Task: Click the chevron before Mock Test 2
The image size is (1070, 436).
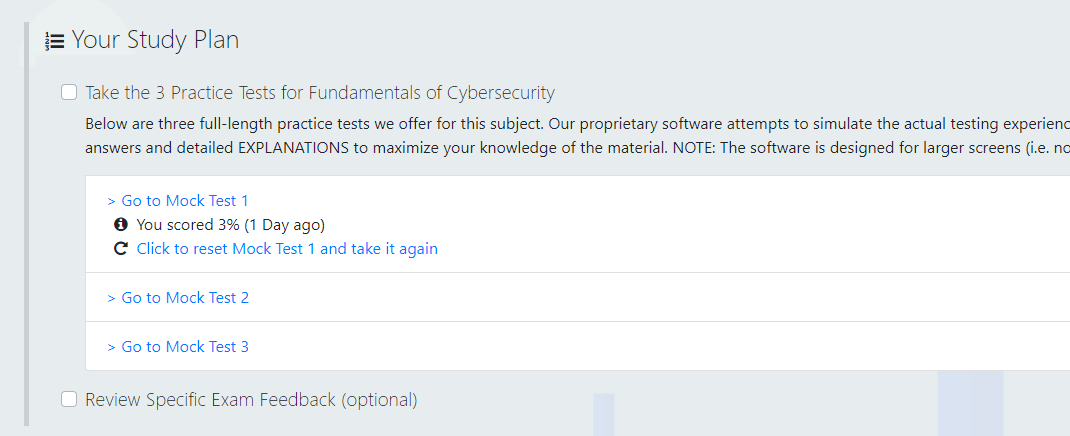Action: 112,298
